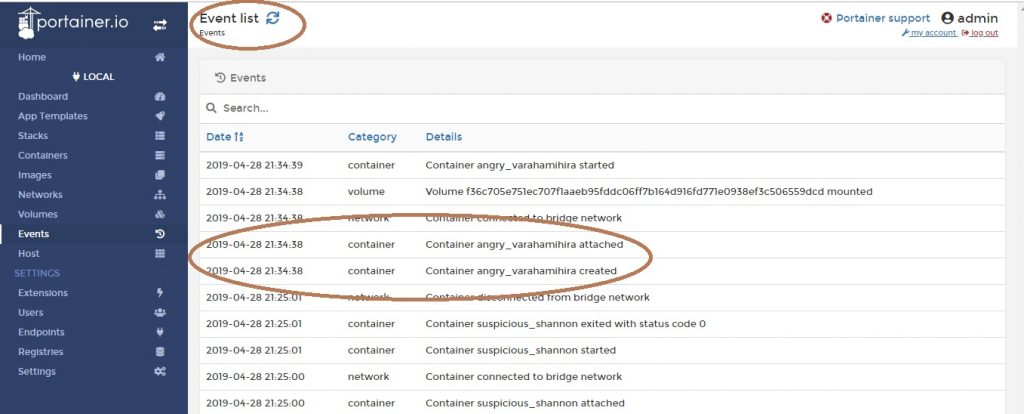Click the Networks sitemap icon

point(159,195)
